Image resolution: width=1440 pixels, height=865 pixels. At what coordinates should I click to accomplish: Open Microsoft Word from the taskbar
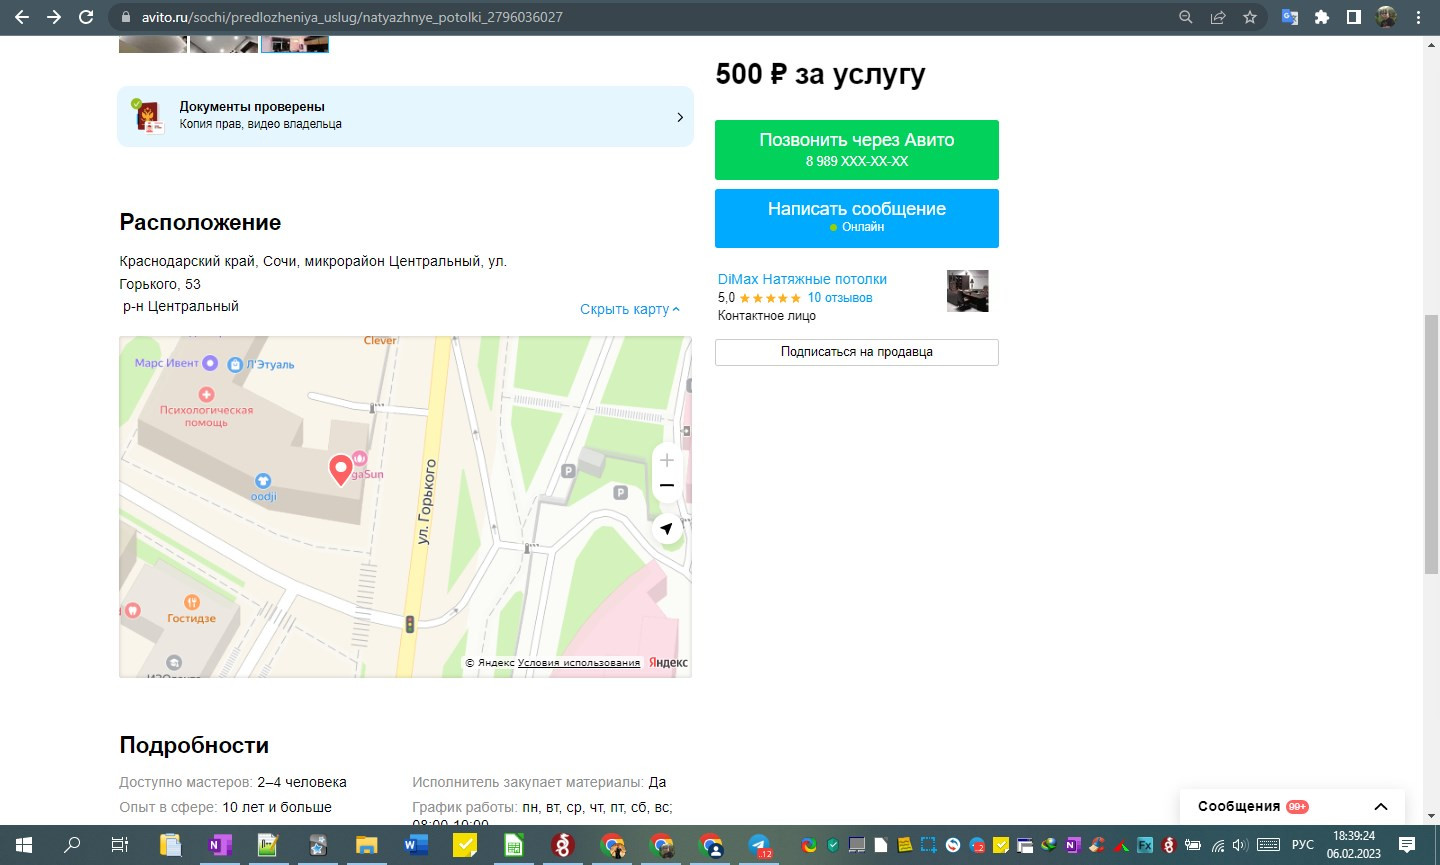click(x=415, y=845)
